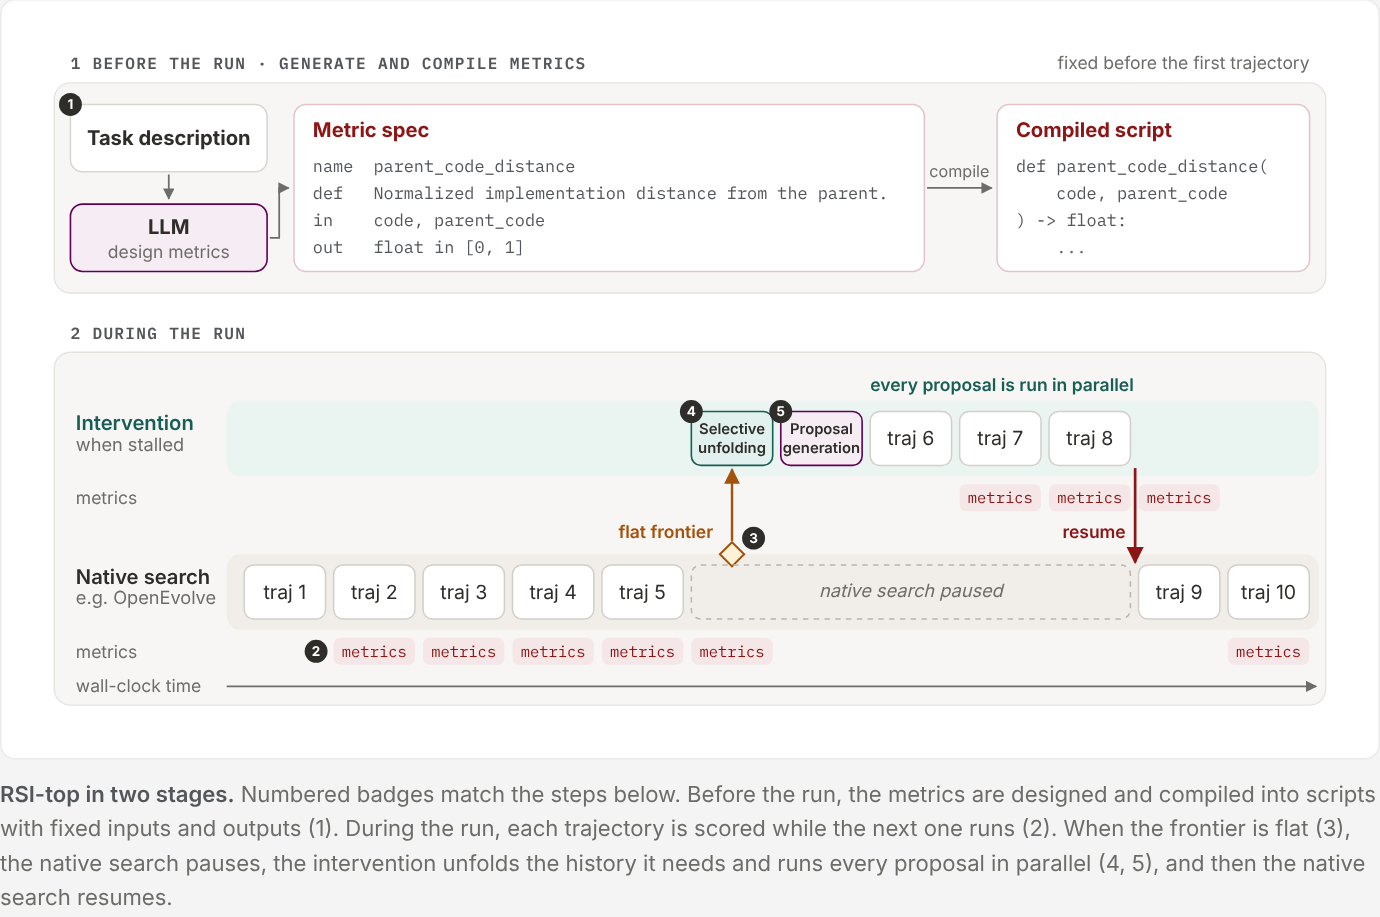
Task: Click the 'Intervention' row label
Action: tap(135, 423)
